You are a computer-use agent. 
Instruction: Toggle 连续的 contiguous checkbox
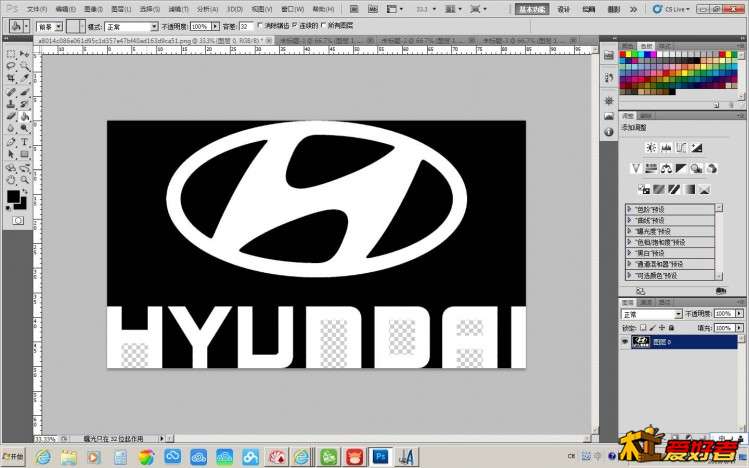click(294, 25)
